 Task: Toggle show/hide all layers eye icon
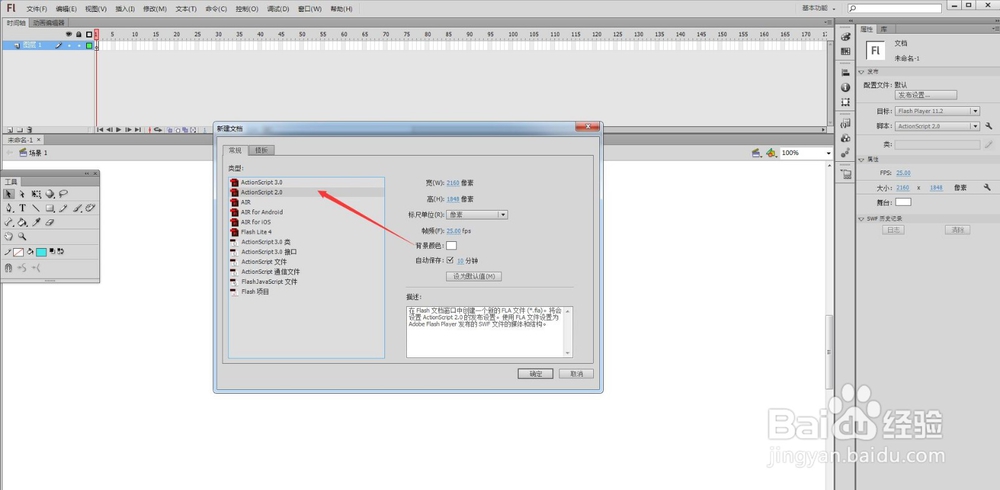(69, 34)
